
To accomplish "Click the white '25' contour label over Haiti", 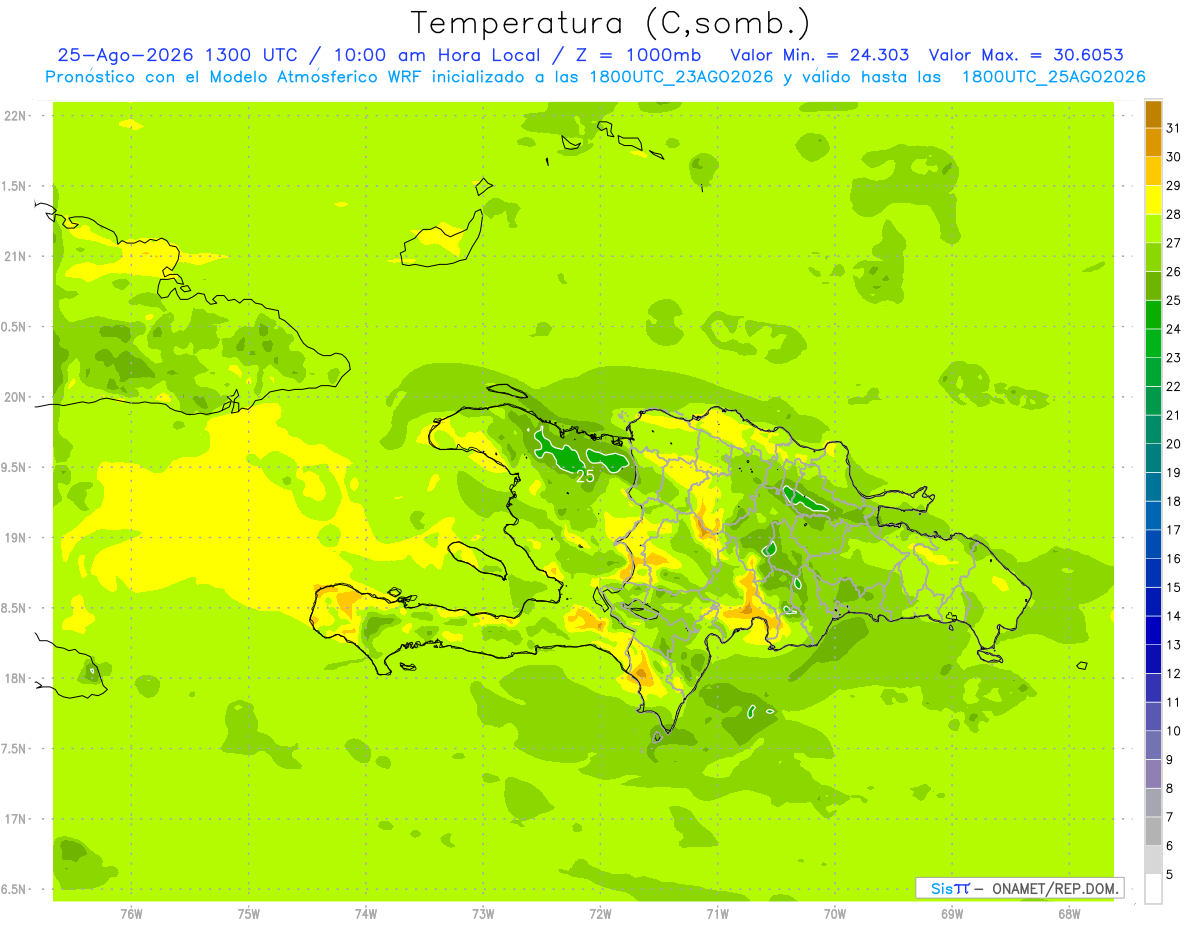I will coord(586,476).
